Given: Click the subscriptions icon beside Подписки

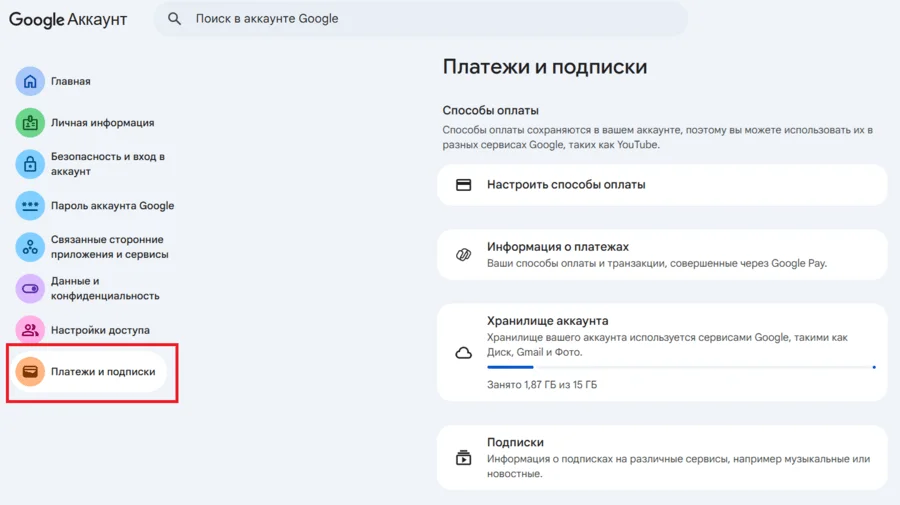Looking at the screenshot, I should tap(463, 457).
